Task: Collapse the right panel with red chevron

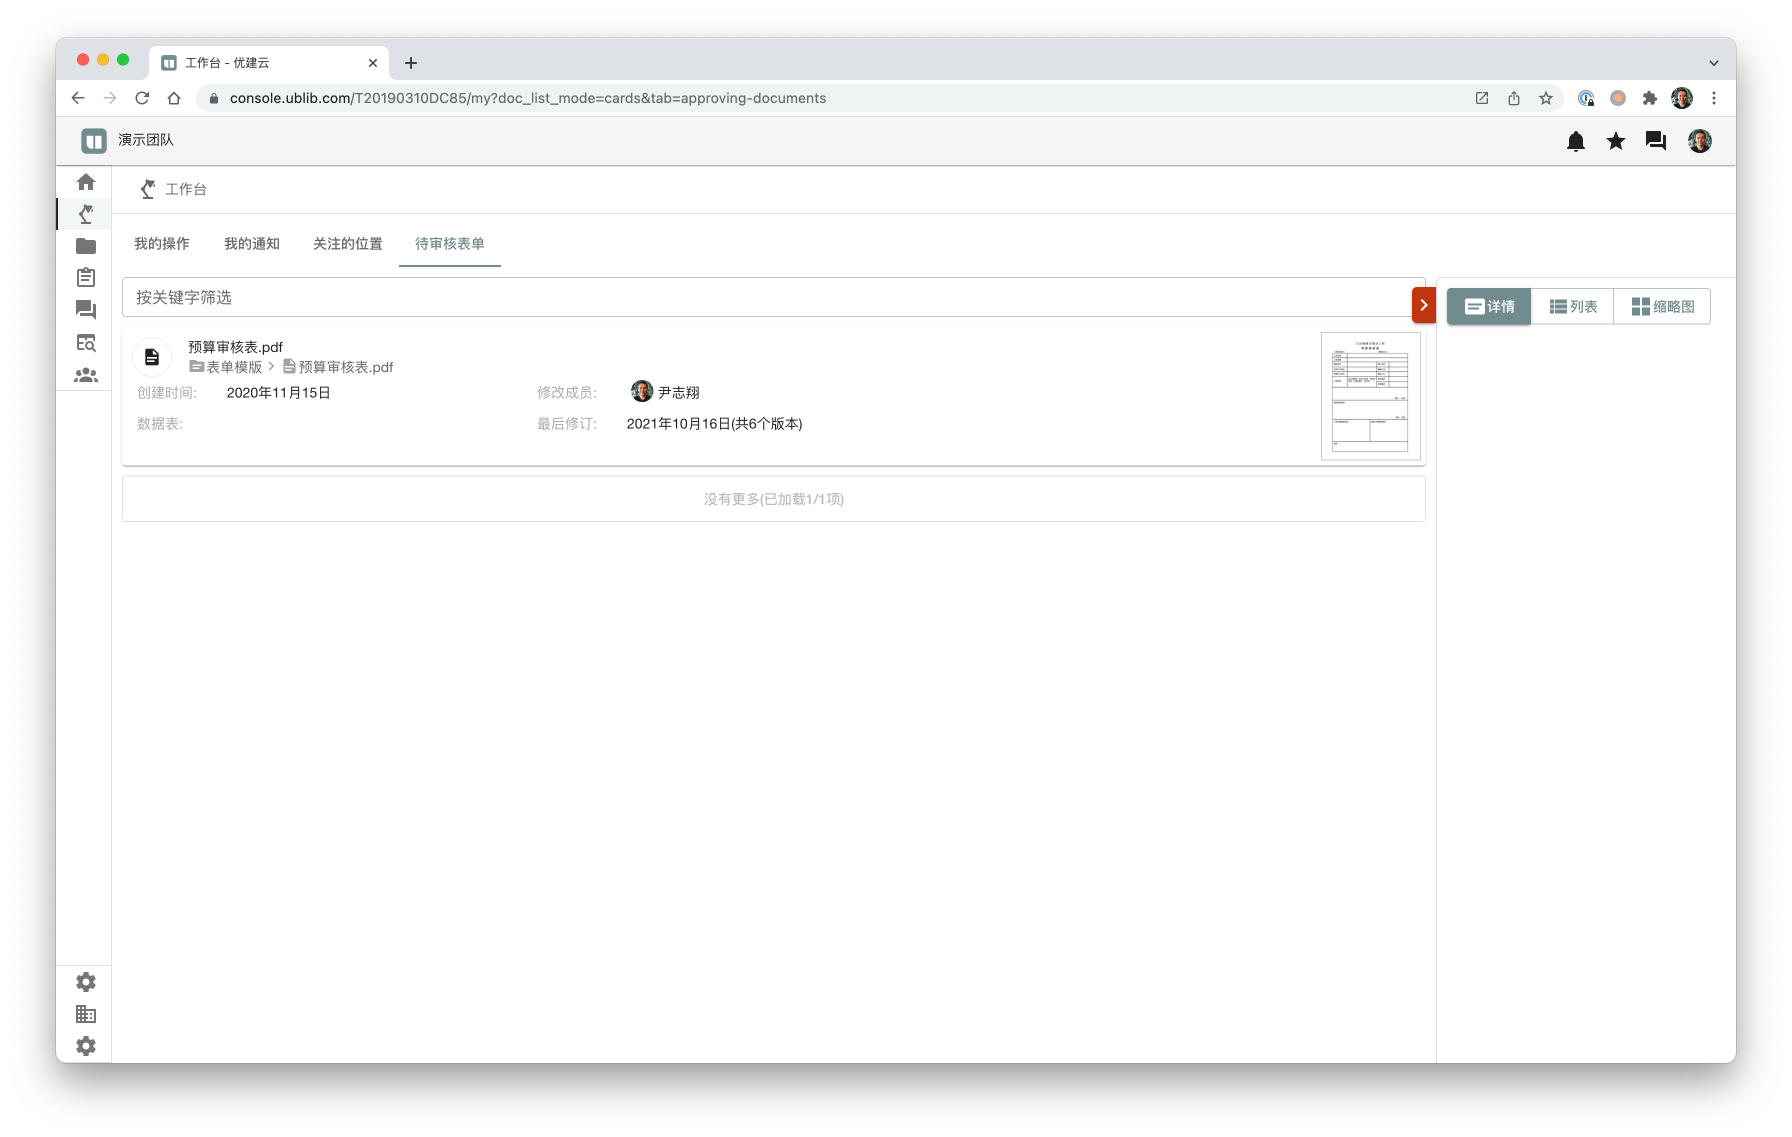Action: click(x=1423, y=305)
